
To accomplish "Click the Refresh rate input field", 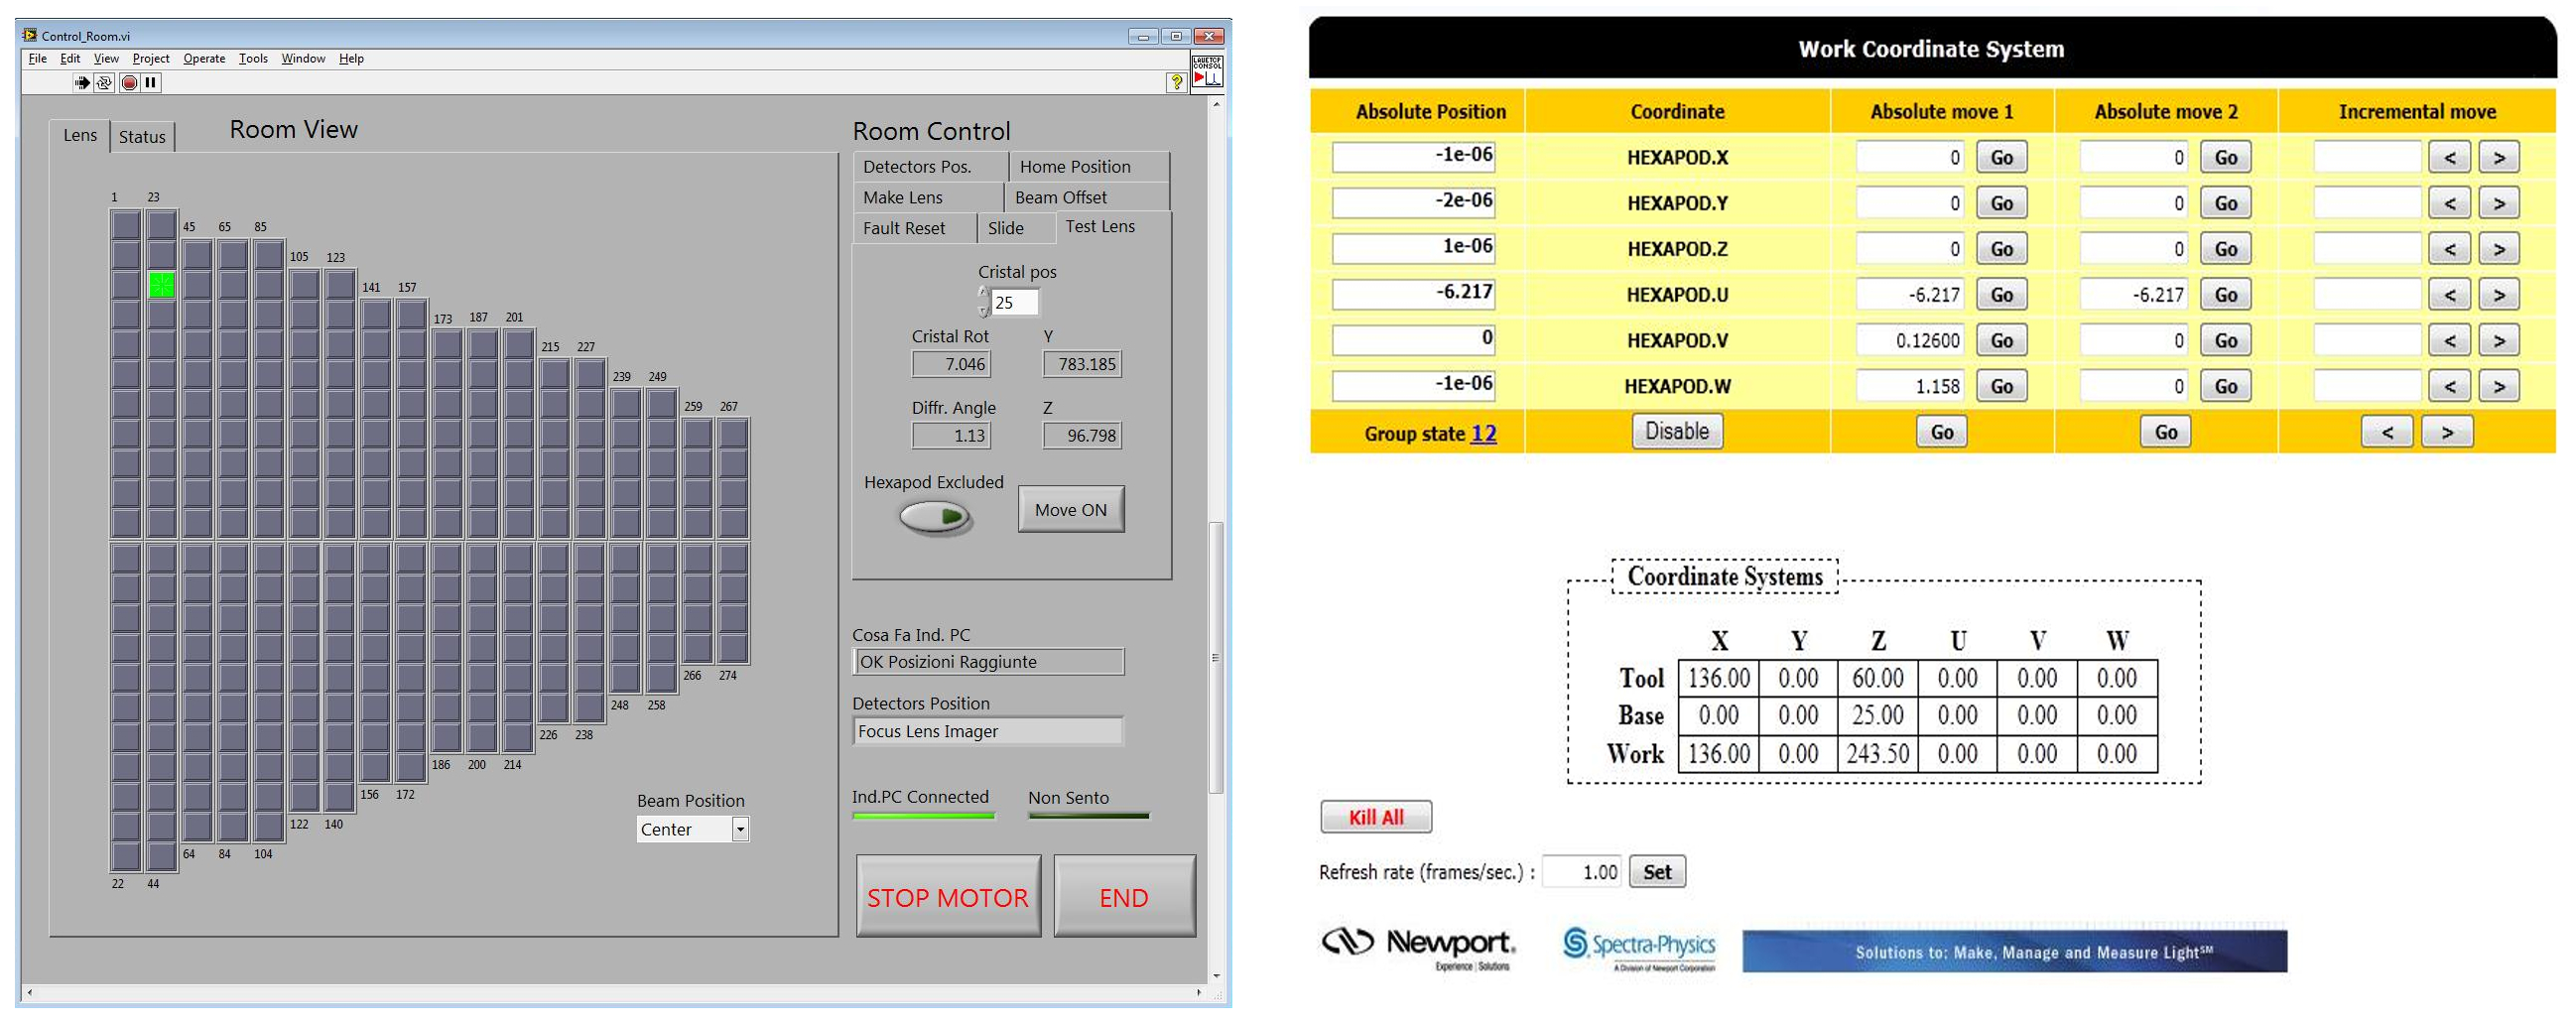I will coord(1582,872).
